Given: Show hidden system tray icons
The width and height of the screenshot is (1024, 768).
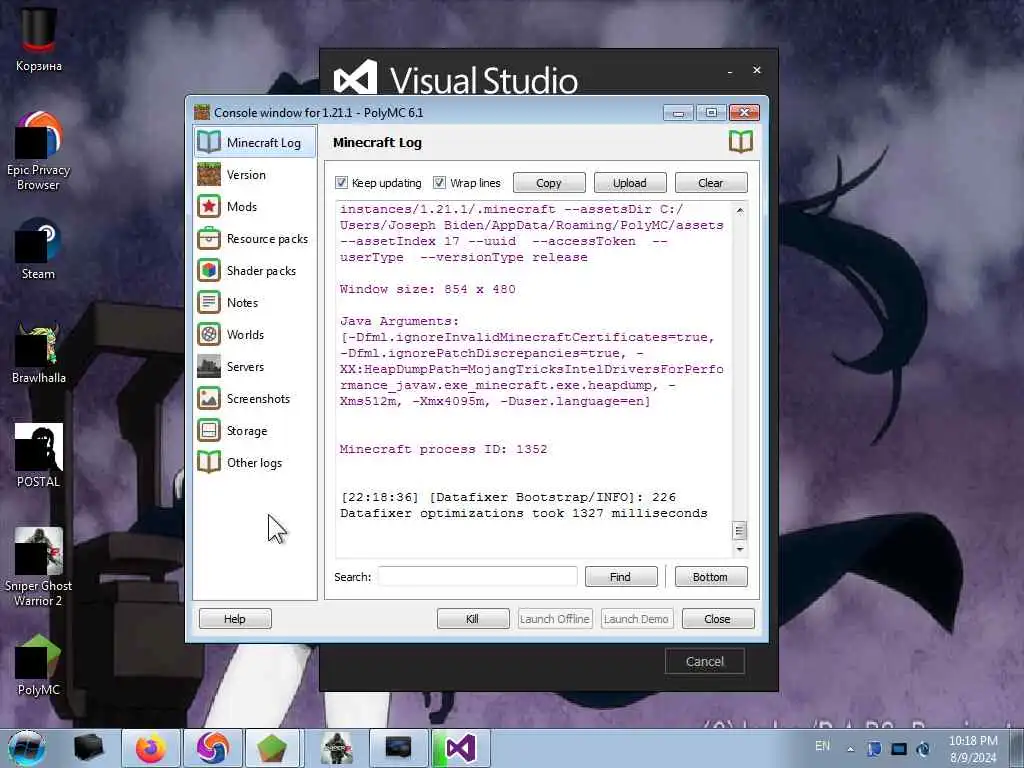Looking at the screenshot, I should 850,749.
